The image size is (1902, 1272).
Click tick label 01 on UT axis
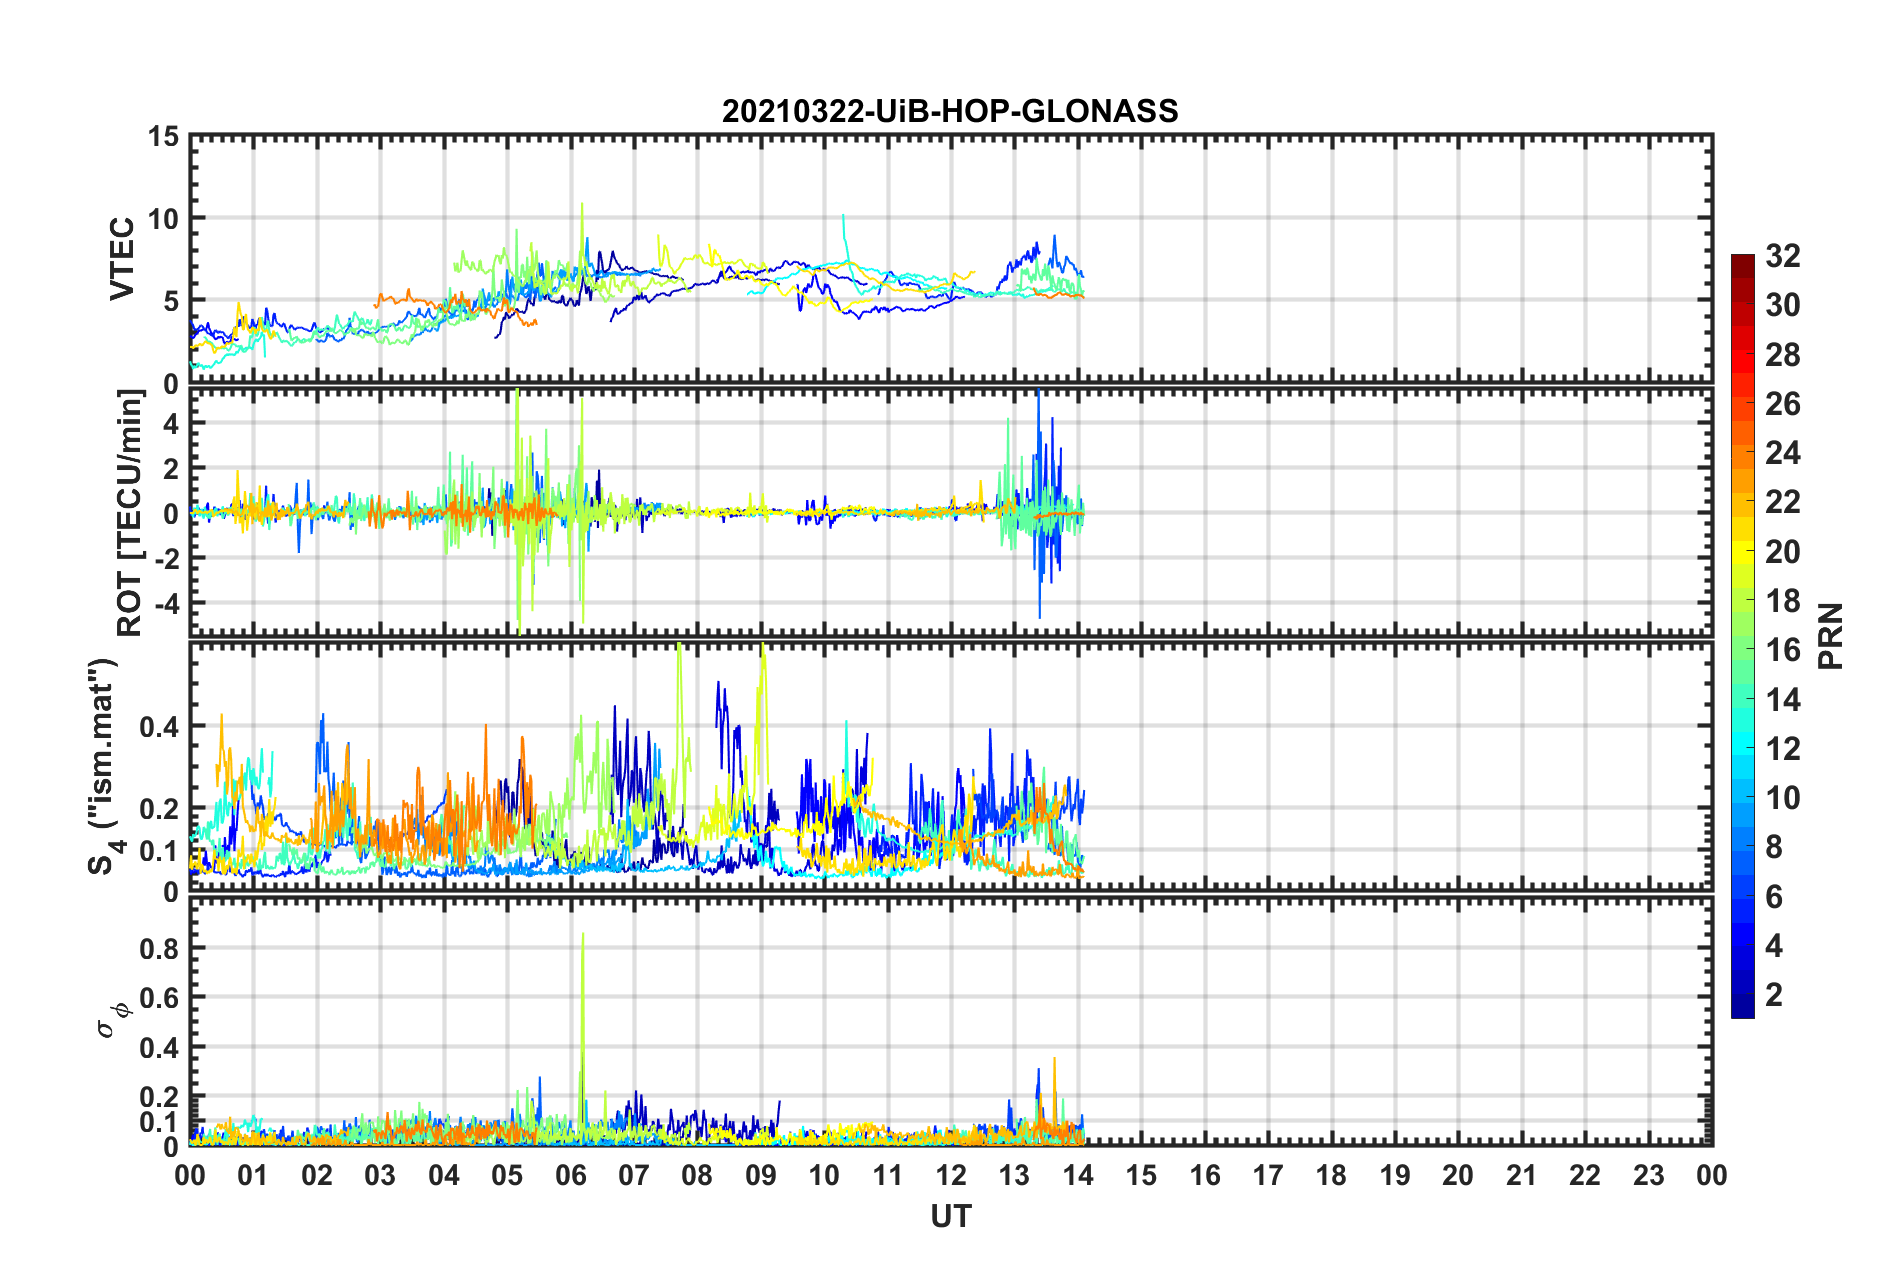(253, 1175)
